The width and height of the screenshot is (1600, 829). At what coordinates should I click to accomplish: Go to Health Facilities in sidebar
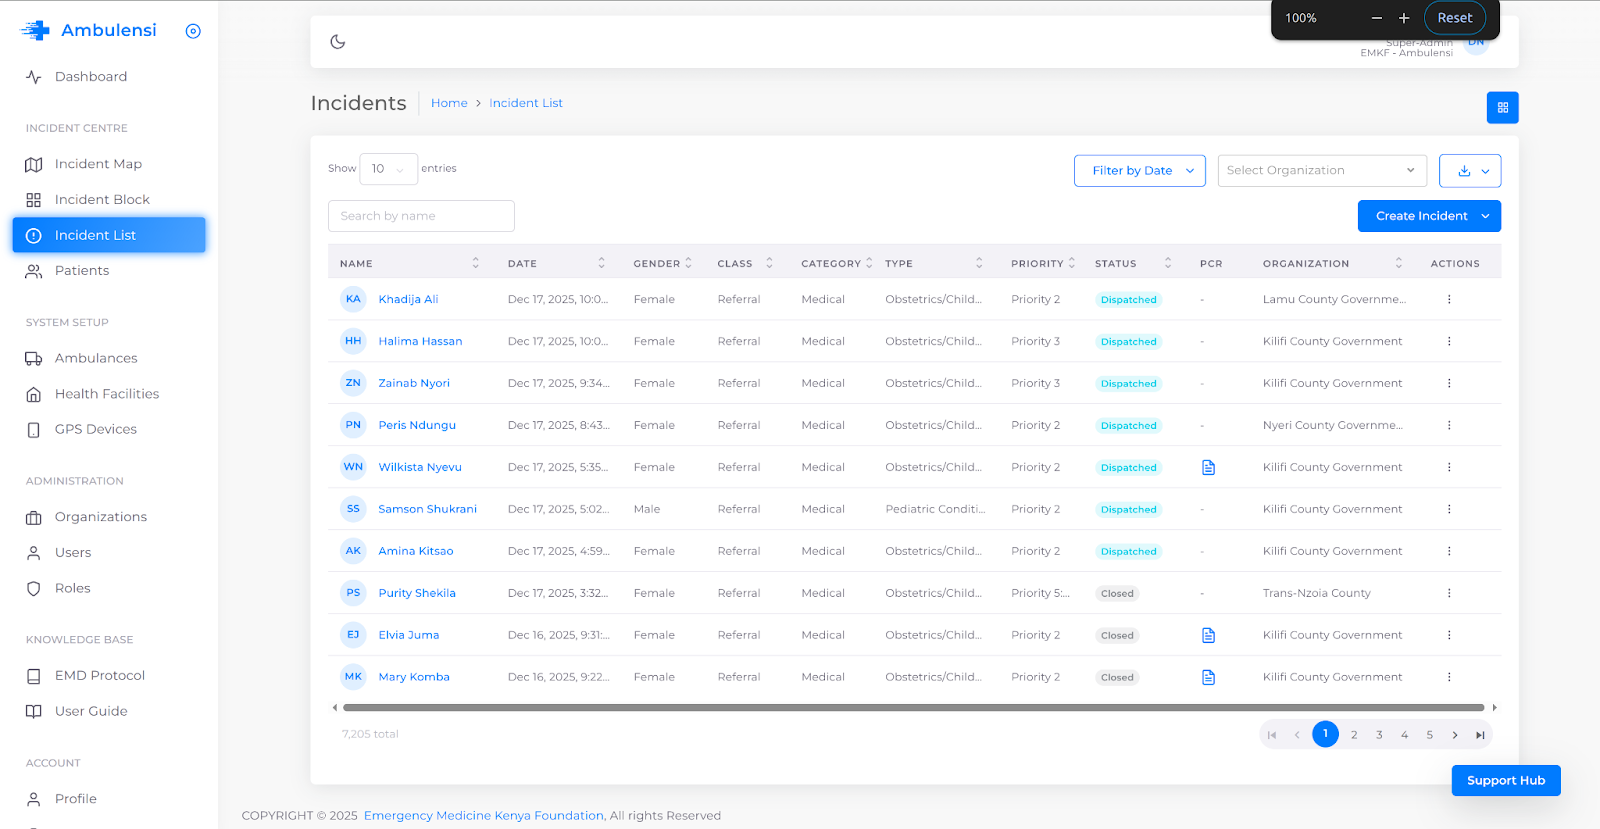click(x=107, y=394)
